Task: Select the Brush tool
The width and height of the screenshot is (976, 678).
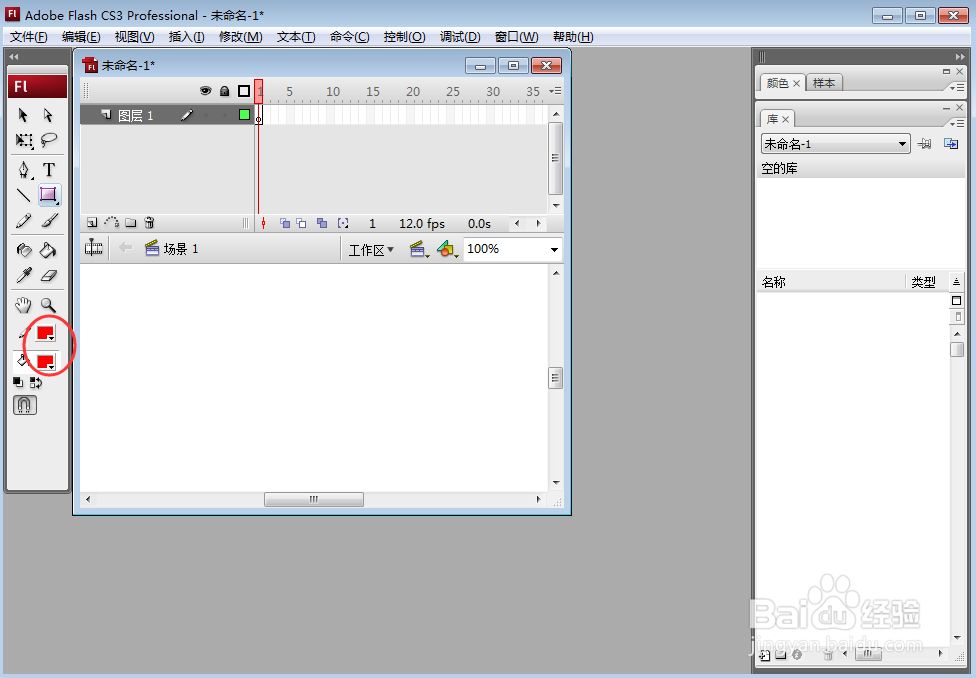Action: (49, 220)
